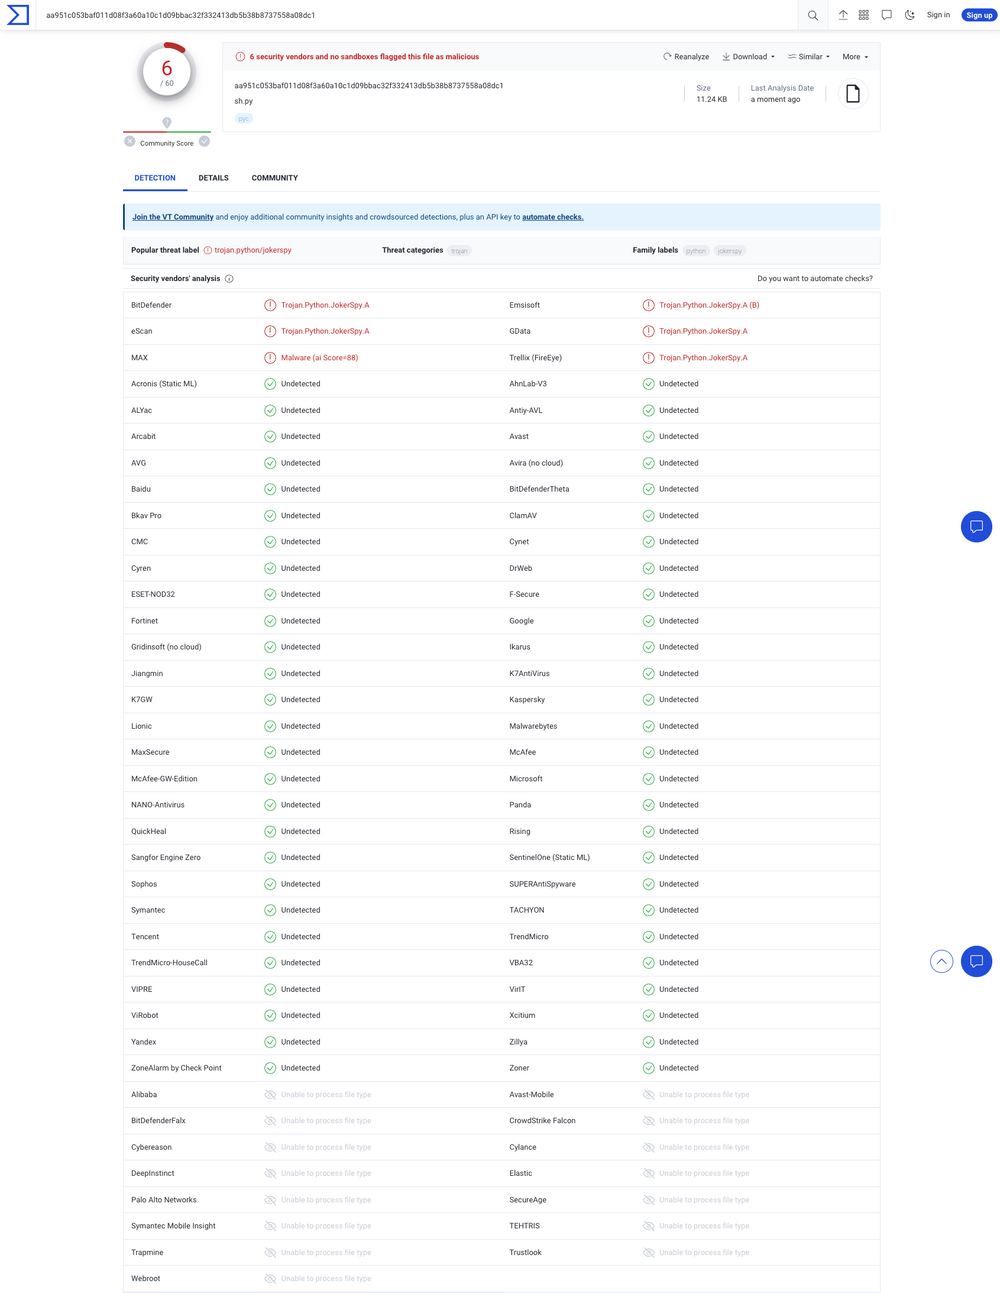
Task: Open the Download dropdown
Action: coord(748,56)
